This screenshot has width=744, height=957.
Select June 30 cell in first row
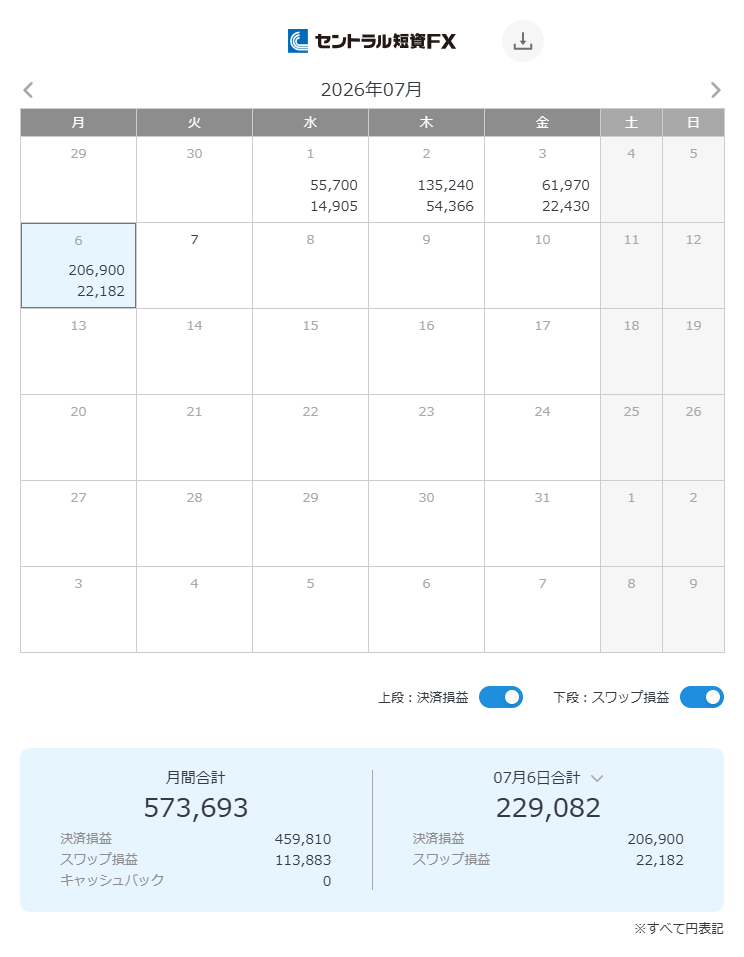(194, 179)
